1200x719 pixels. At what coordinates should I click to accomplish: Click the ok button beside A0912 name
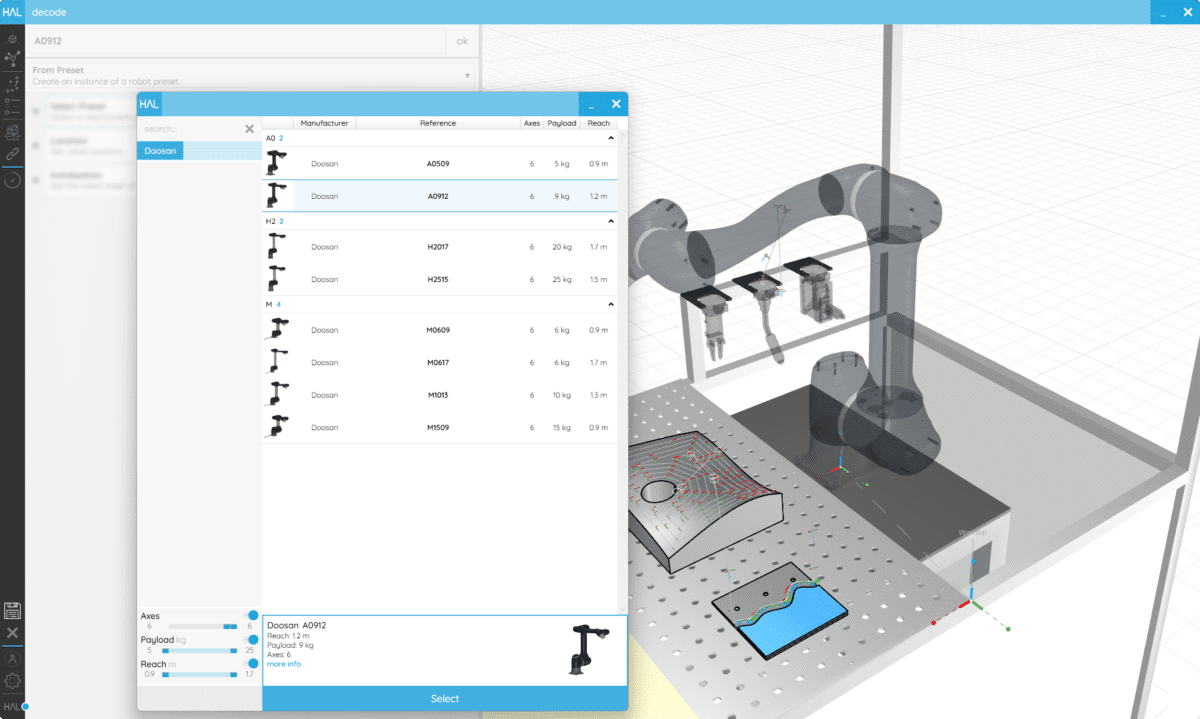point(462,41)
